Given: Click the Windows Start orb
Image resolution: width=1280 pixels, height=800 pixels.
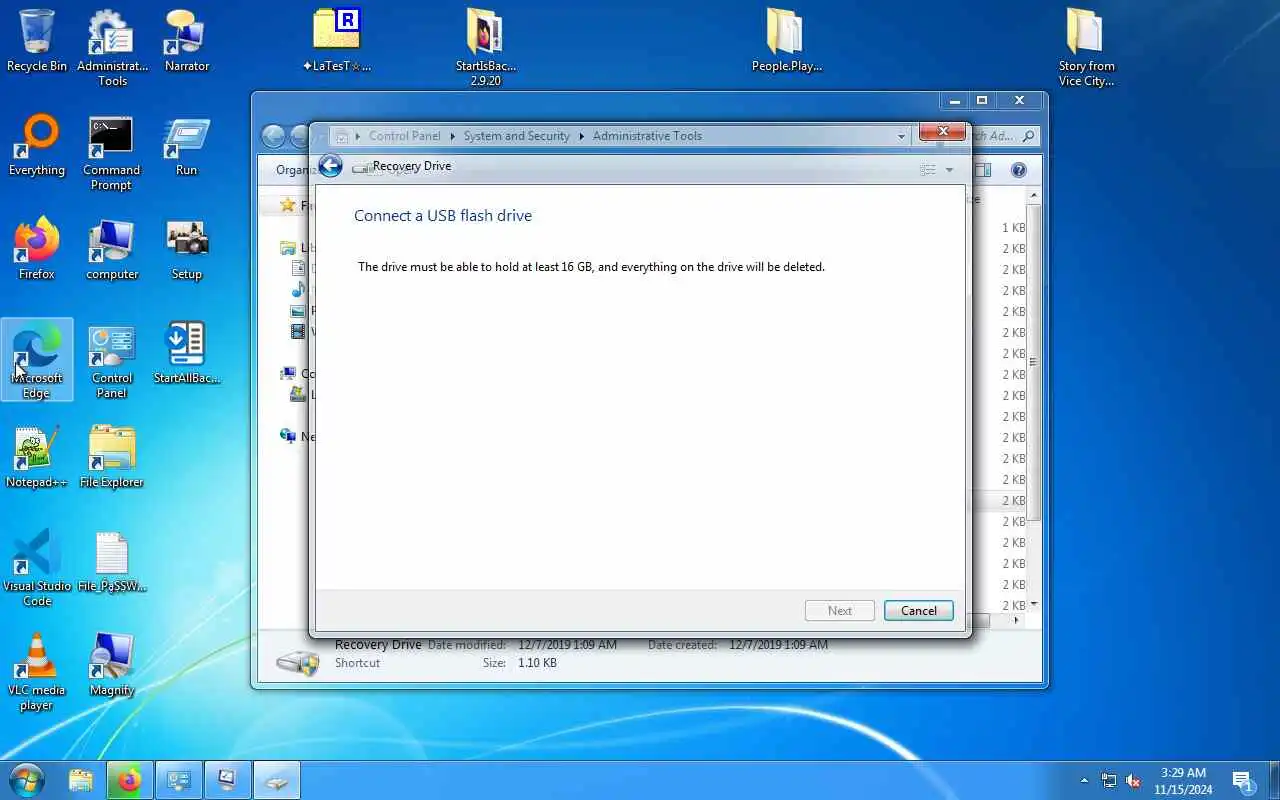Looking at the screenshot, I should pyautogui.click(x=26, y=780).
